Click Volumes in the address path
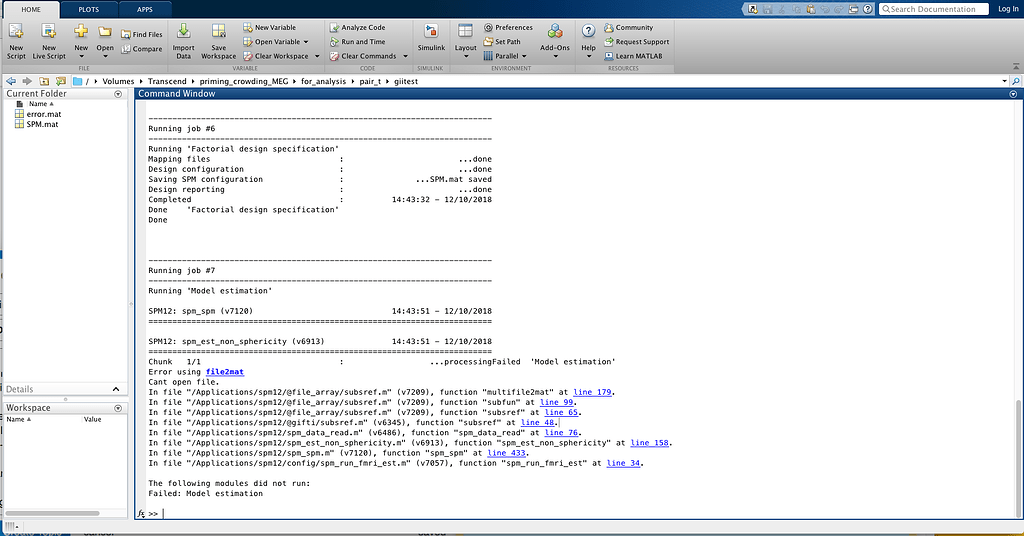This screenshot has height=536, width=1024. click(x=118, y=82)
